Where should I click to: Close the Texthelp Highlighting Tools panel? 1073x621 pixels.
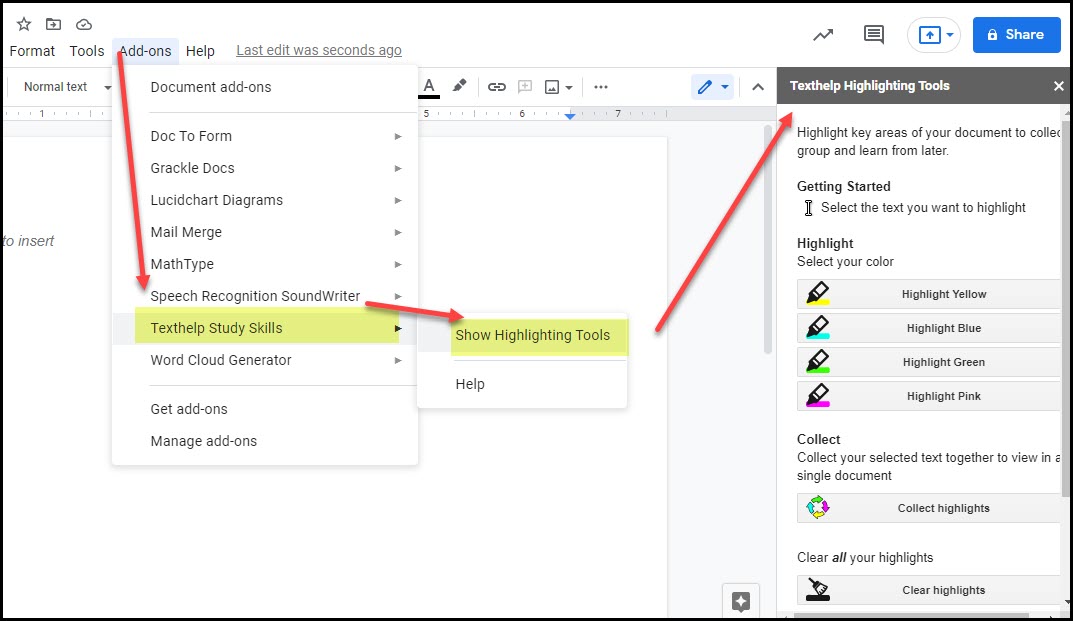point(1059,86)
